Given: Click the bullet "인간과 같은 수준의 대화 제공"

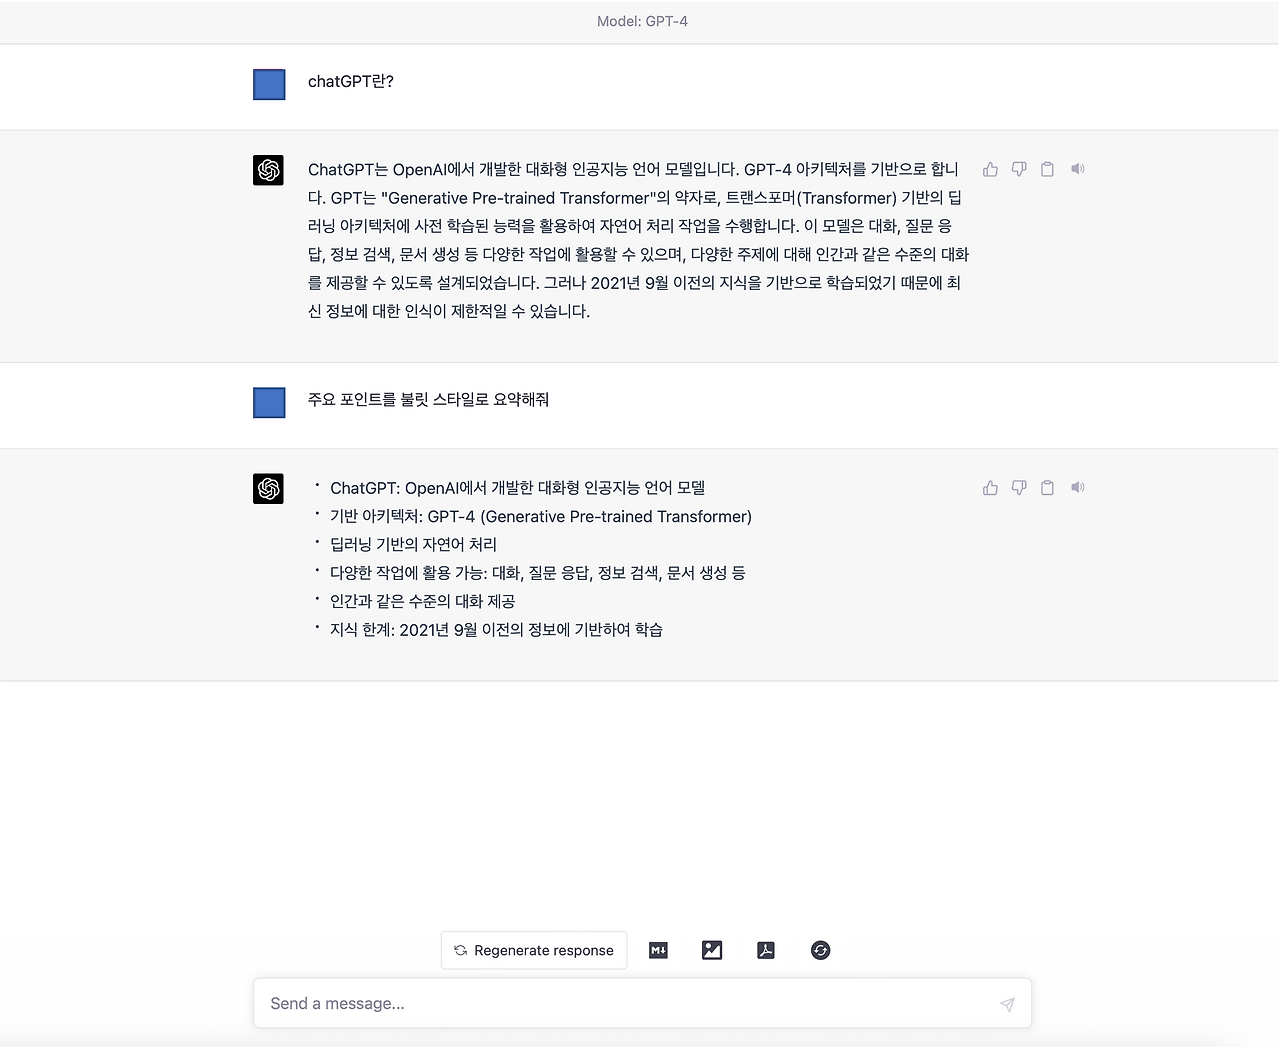Looking at the screenshot, I should coord(423,601).
